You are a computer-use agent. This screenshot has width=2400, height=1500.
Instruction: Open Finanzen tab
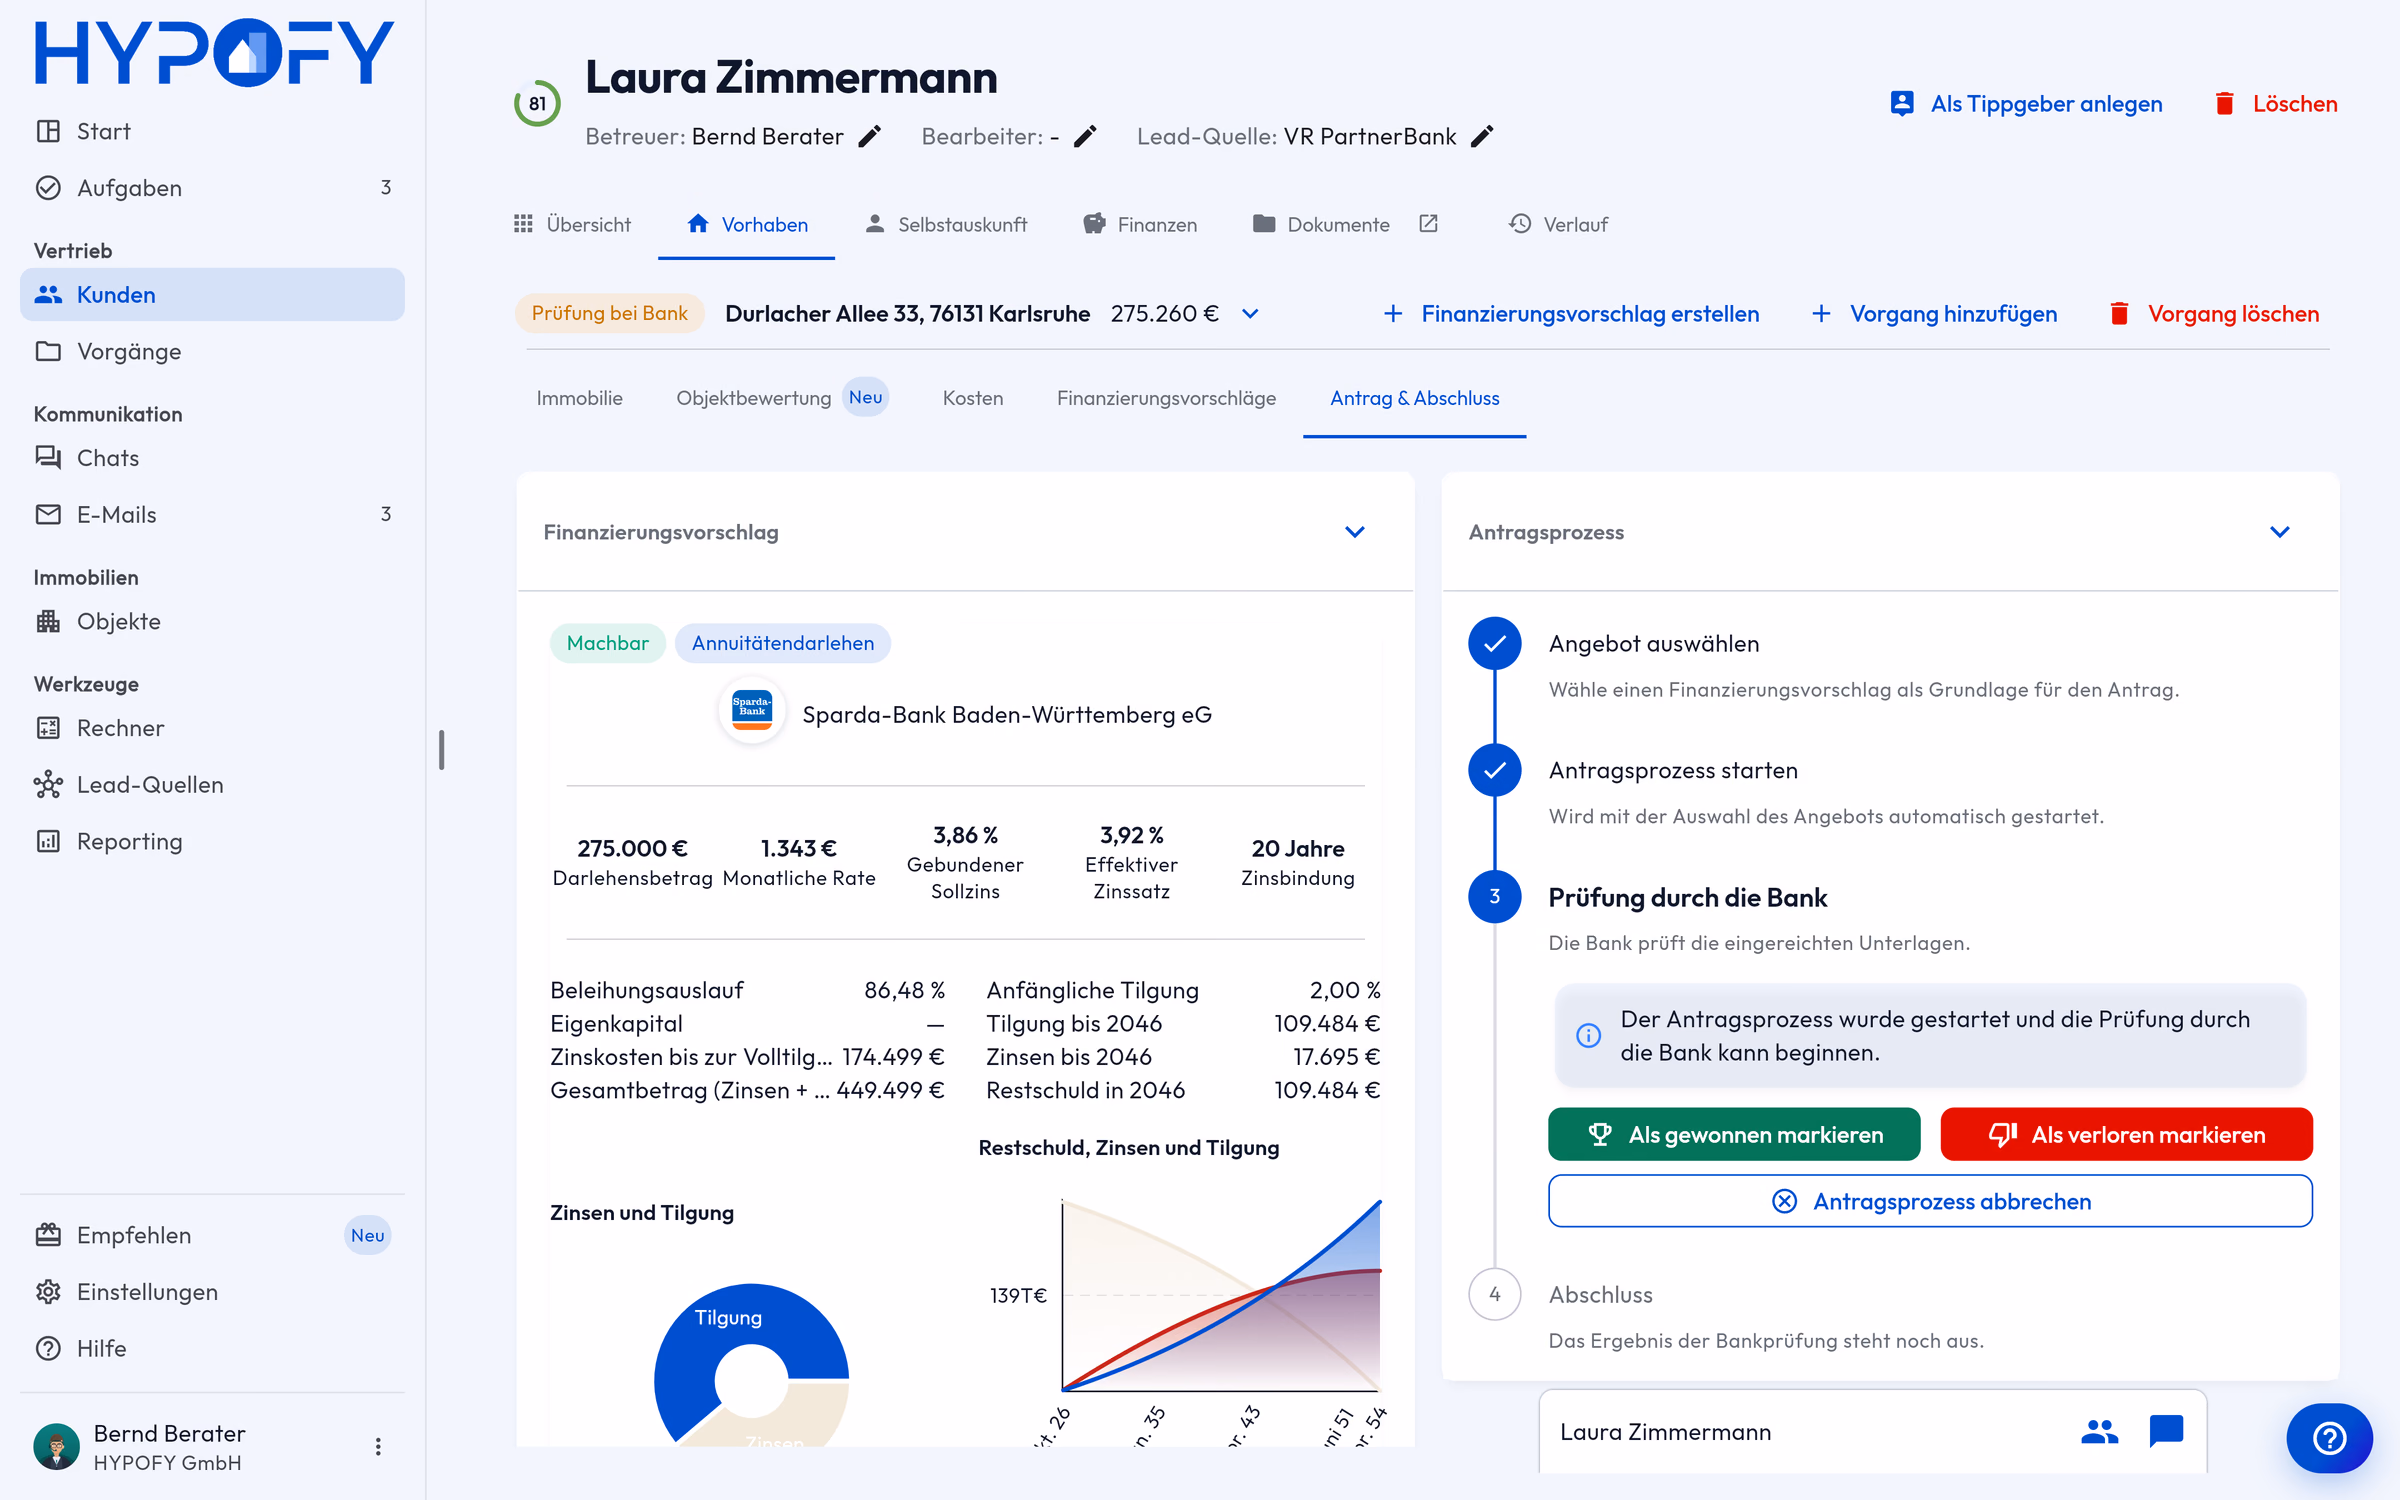[1140, 224]
